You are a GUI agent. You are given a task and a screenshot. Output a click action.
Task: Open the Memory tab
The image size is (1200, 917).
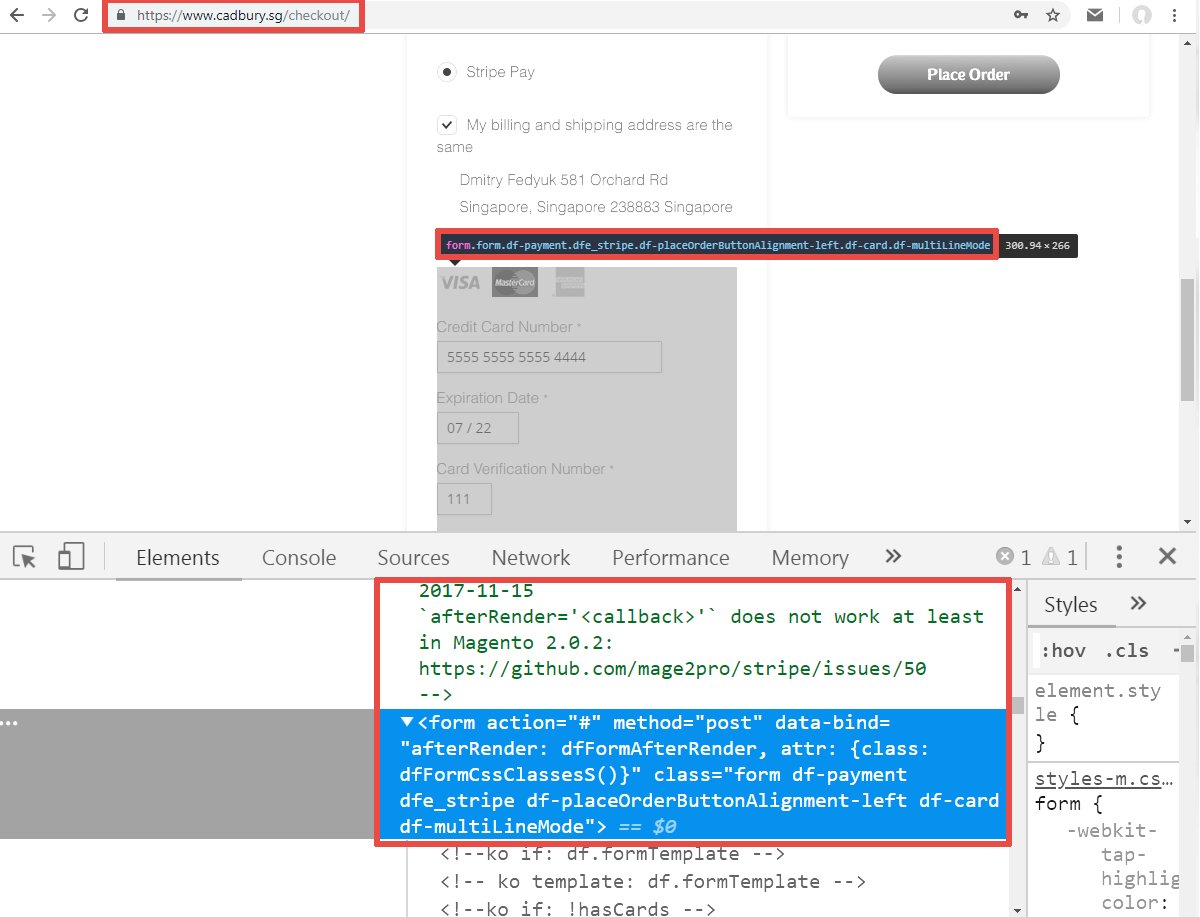tap(810, 558)
